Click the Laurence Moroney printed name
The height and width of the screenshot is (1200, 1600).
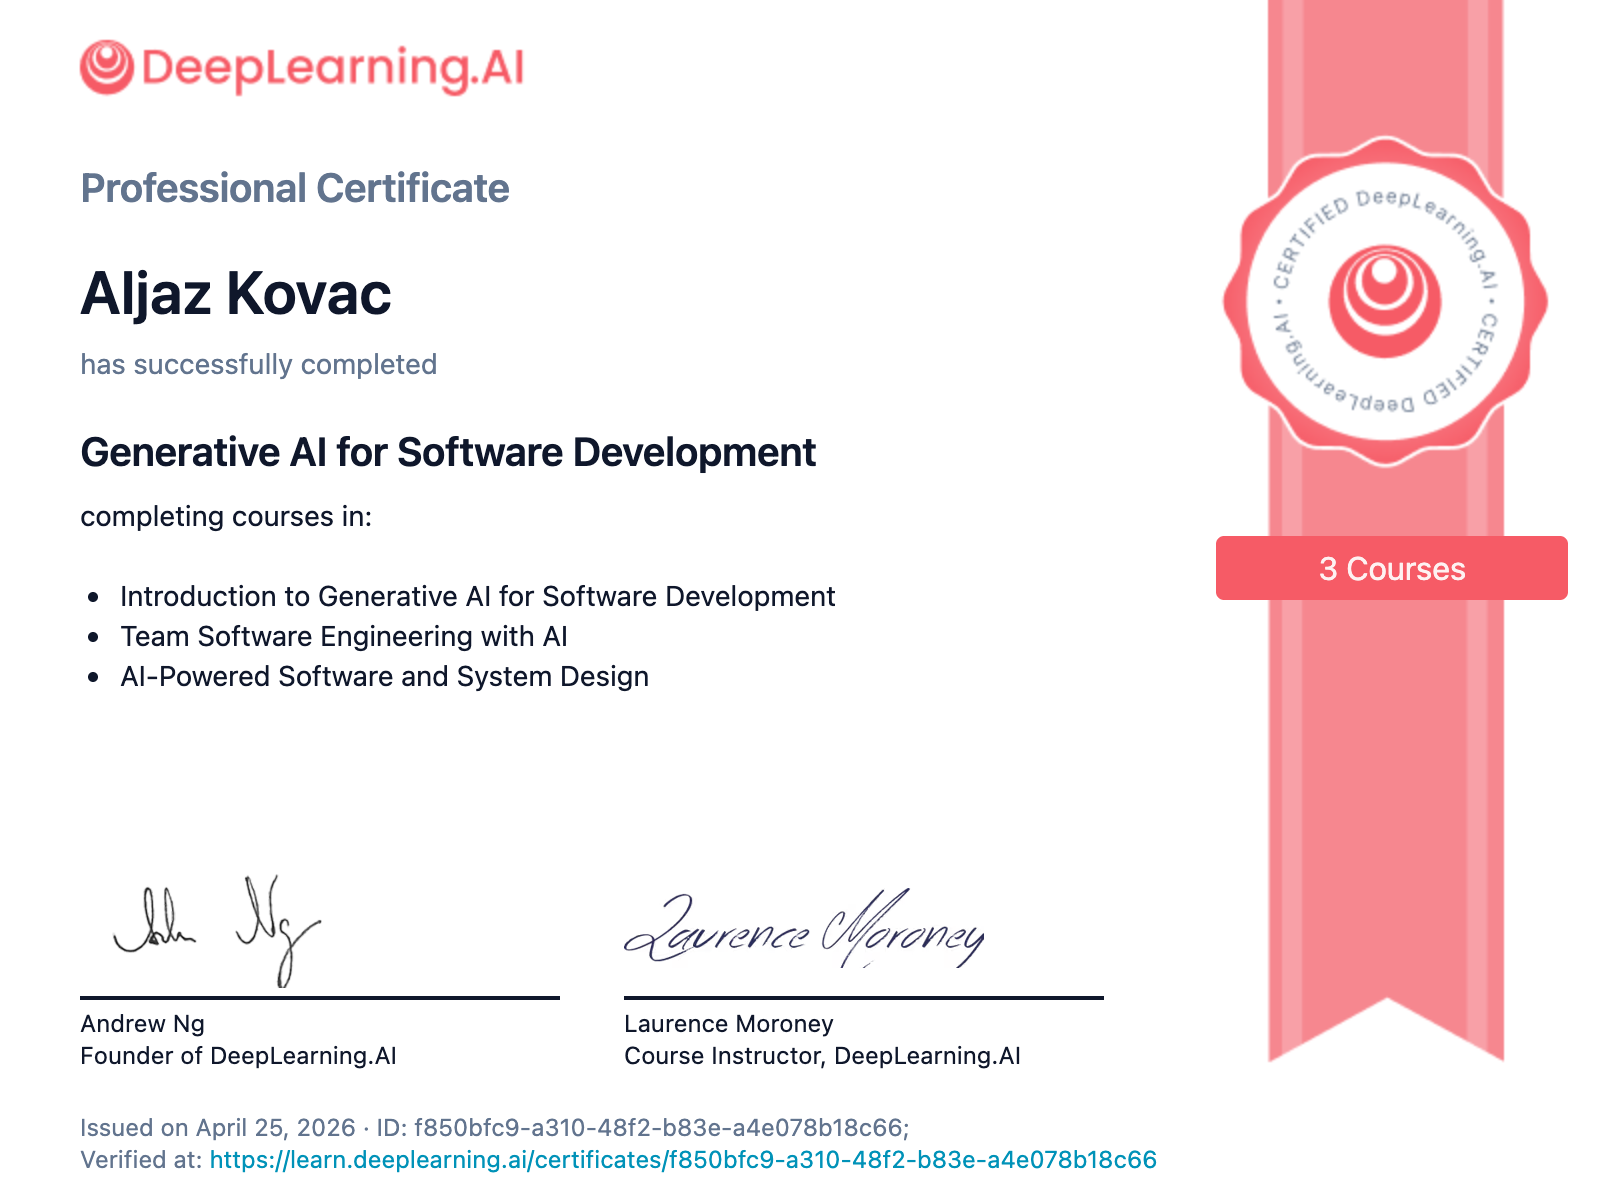(728, 1024)
